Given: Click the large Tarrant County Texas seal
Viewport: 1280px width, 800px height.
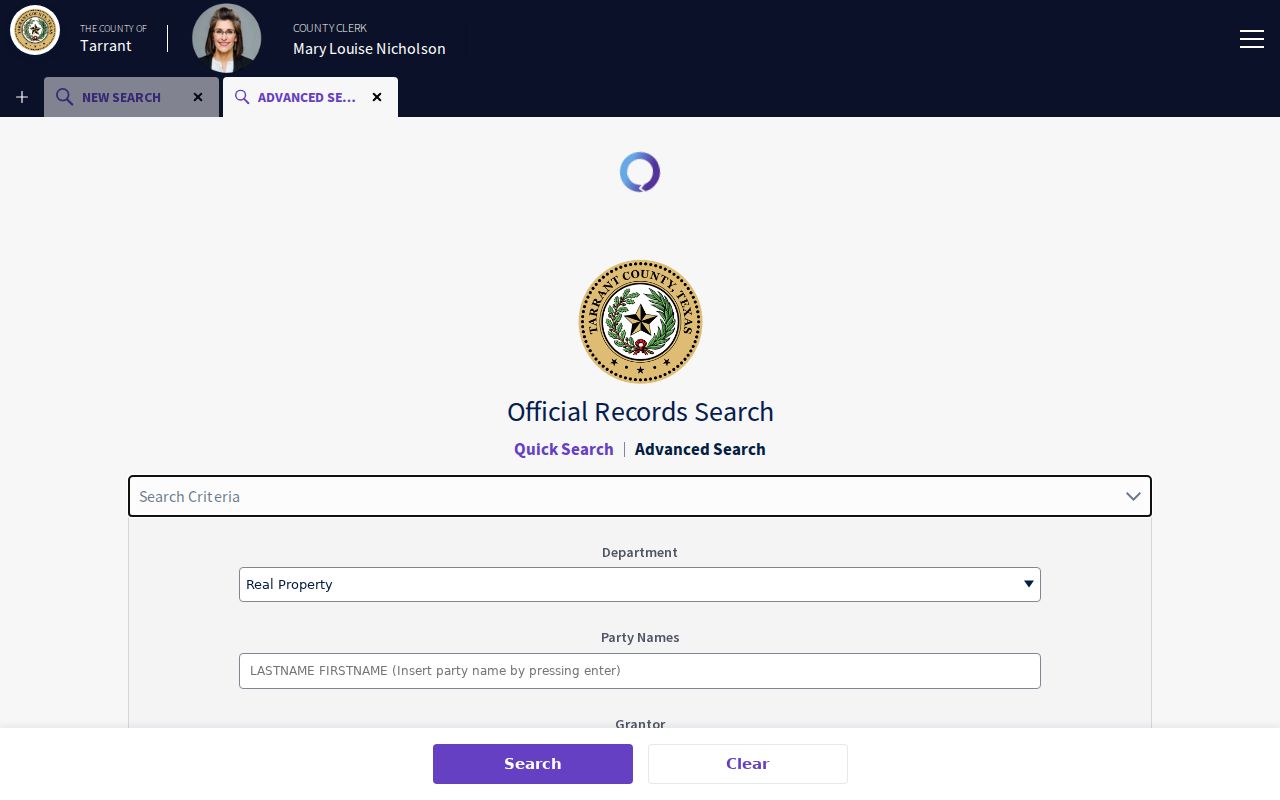Looking at the screenshot, I should coord(640,322).
